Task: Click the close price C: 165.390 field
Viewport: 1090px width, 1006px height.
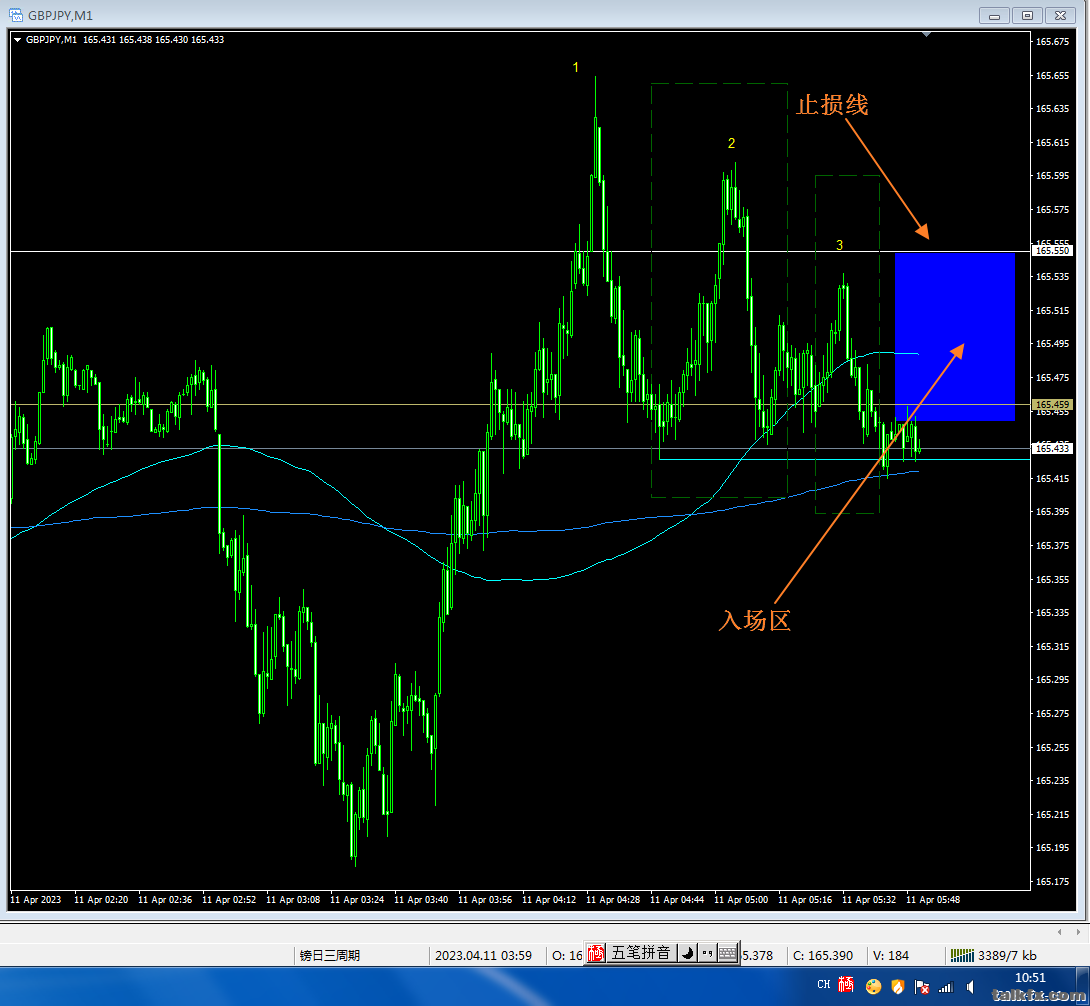Action: click(823, 955)
